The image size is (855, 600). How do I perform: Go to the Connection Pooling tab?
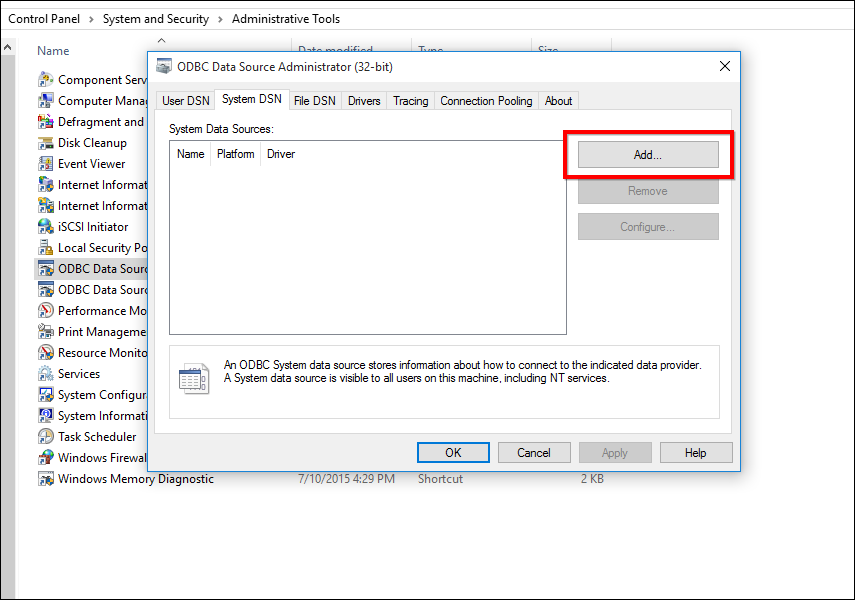point(486,101)
